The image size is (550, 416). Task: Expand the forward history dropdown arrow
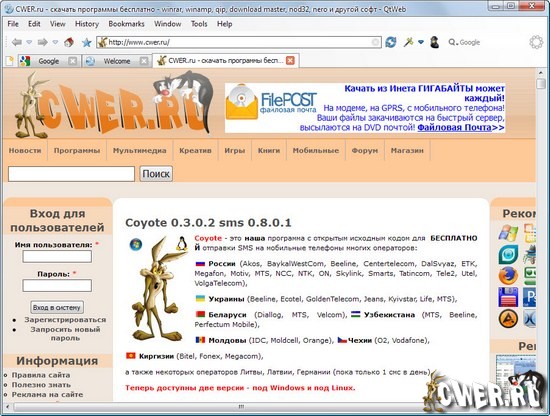55,42
